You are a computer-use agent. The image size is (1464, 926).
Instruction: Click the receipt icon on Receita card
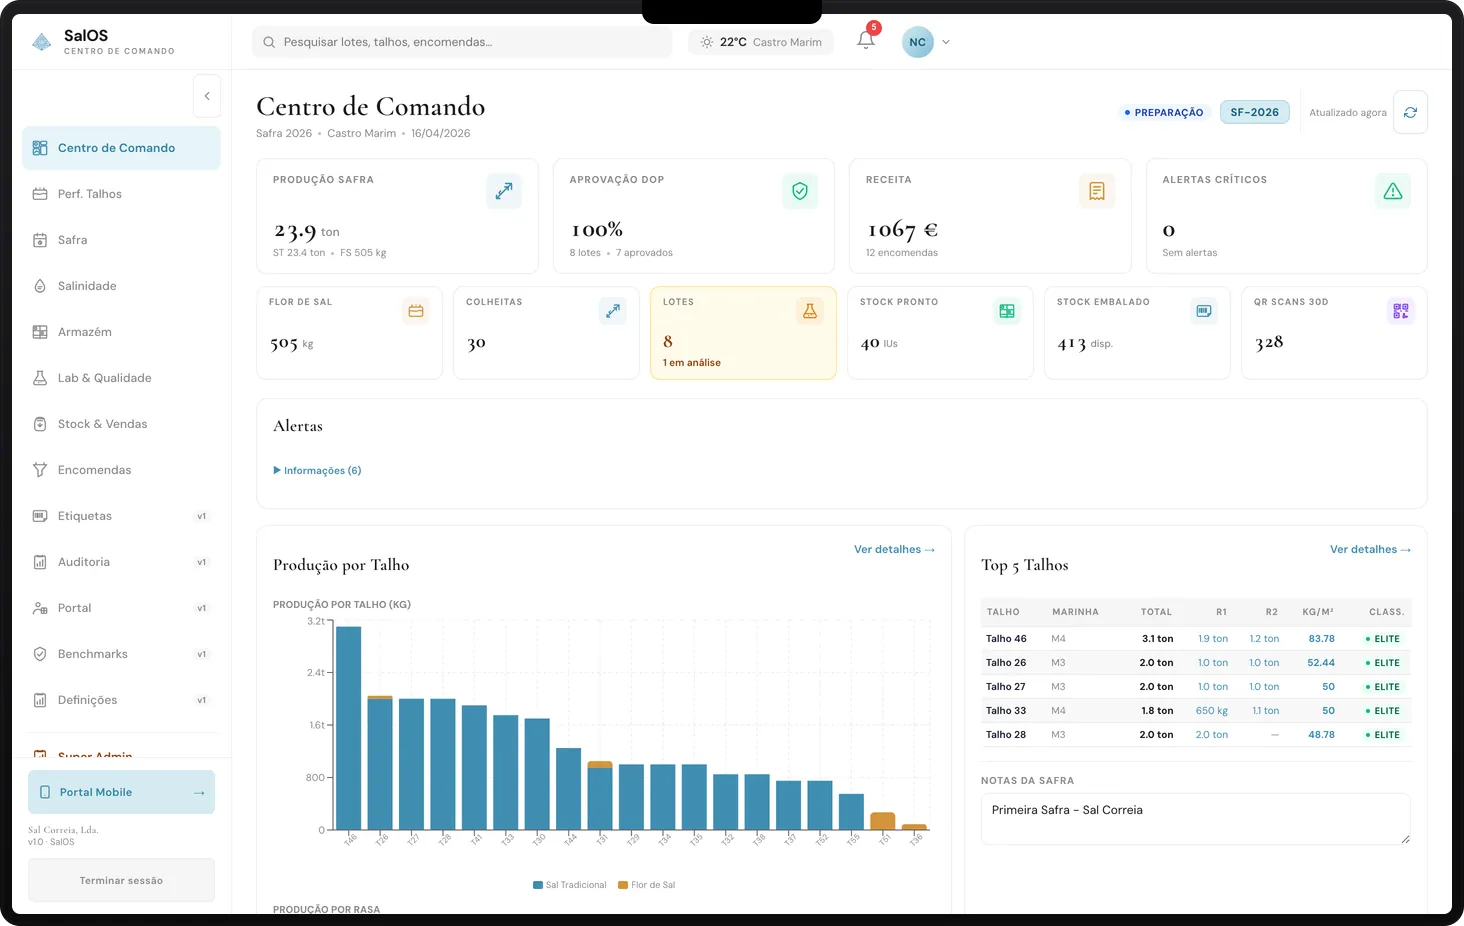pyautogui.click(x=1097, y=190)
